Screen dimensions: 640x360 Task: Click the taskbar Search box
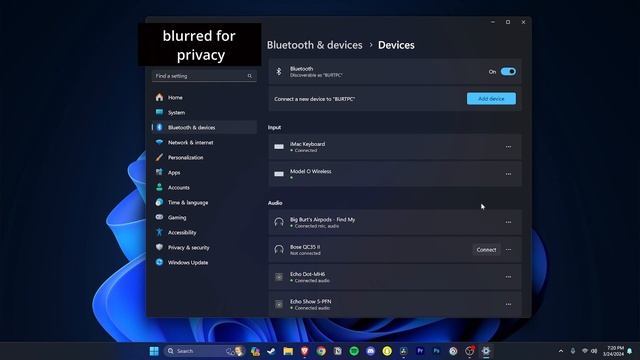(x=204, y=351)
